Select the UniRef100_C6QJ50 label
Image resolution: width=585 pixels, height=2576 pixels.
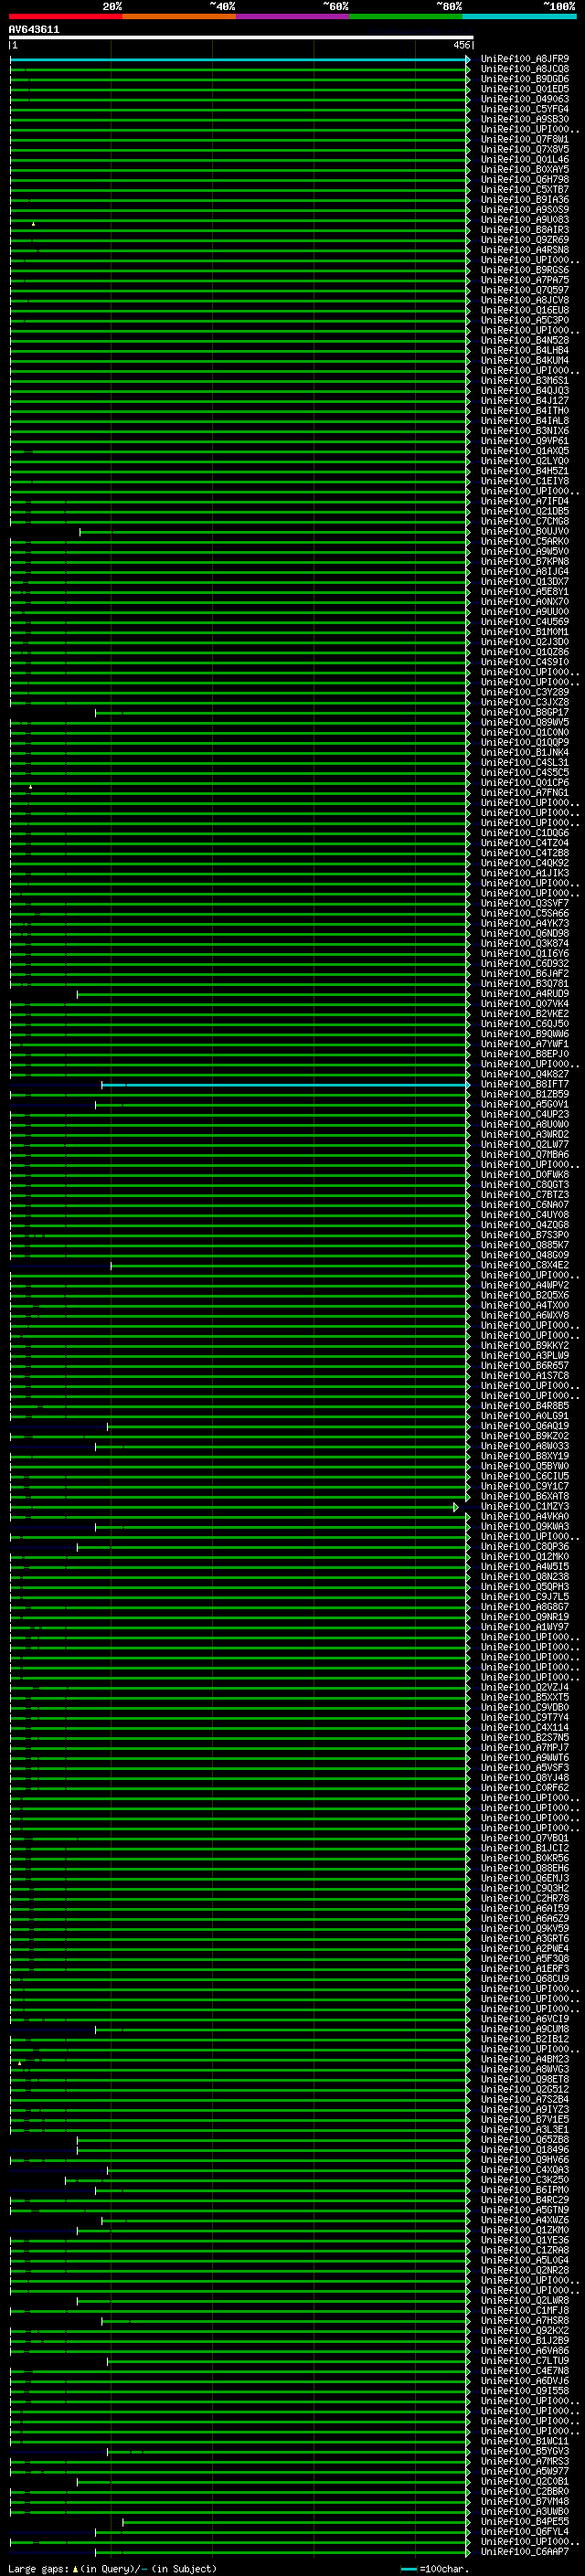point(525,1024)
